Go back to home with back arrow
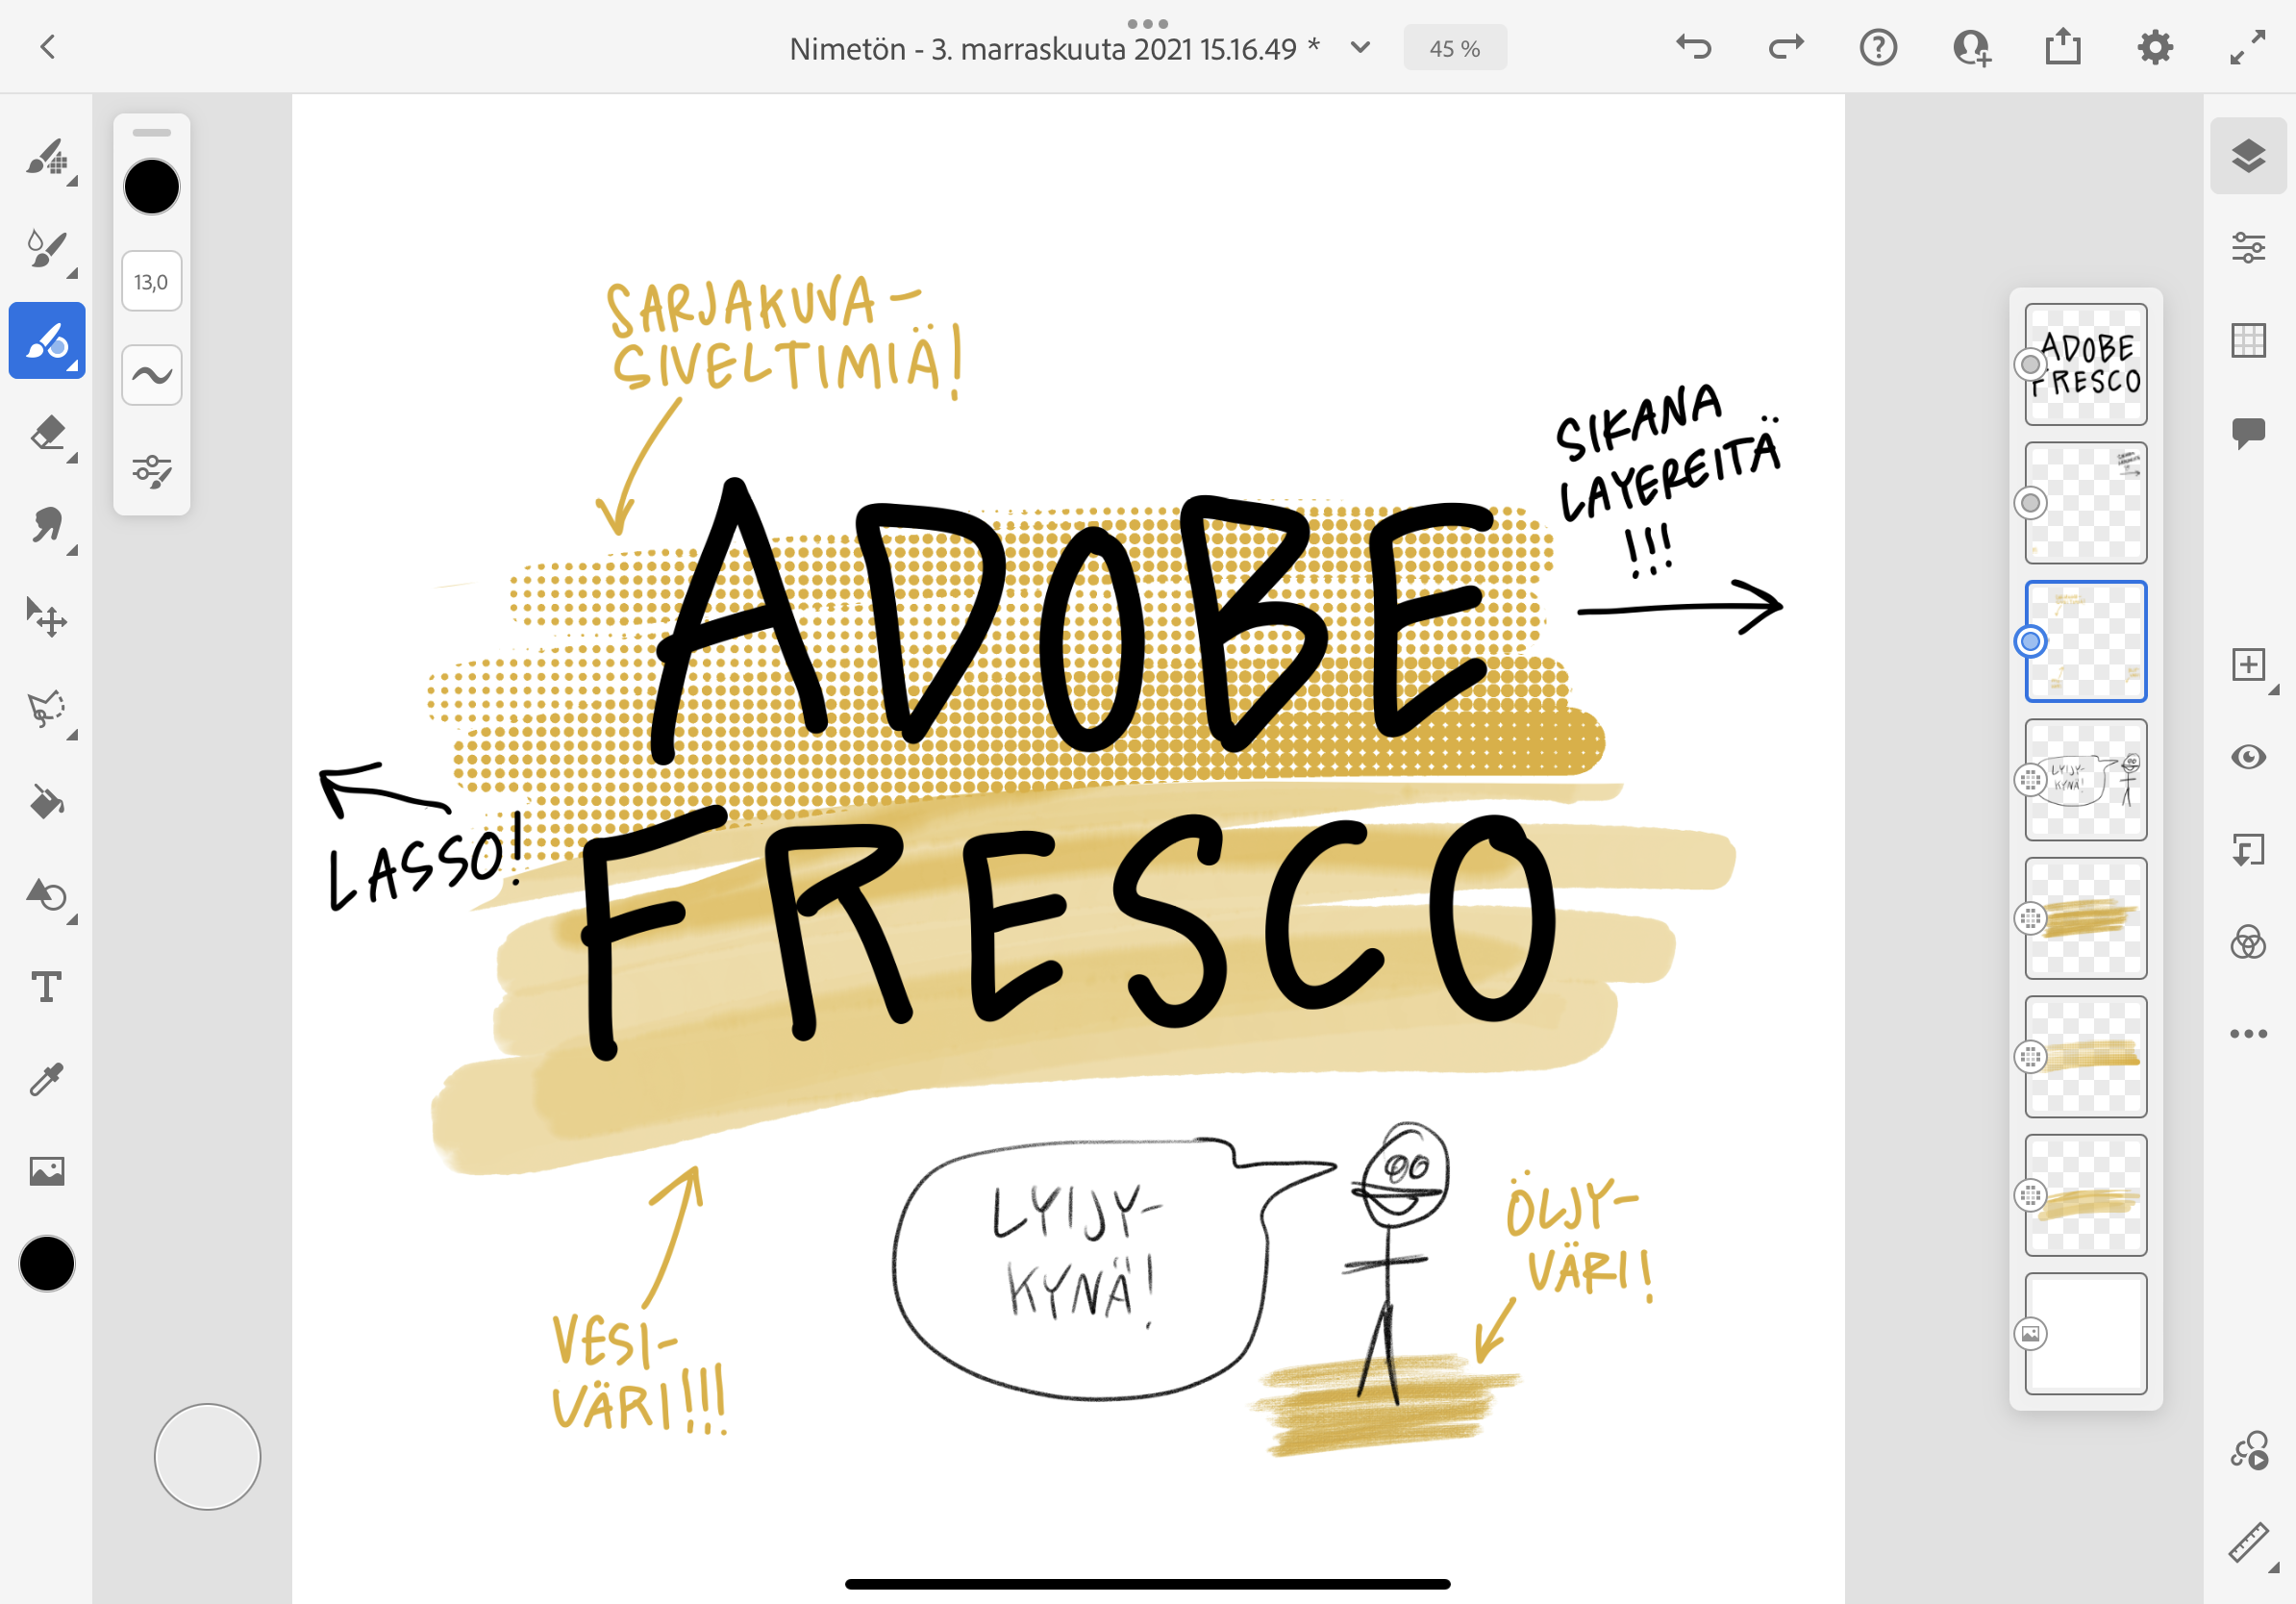The height and width of the screenshot is (1604, 2296). point(48,47)
